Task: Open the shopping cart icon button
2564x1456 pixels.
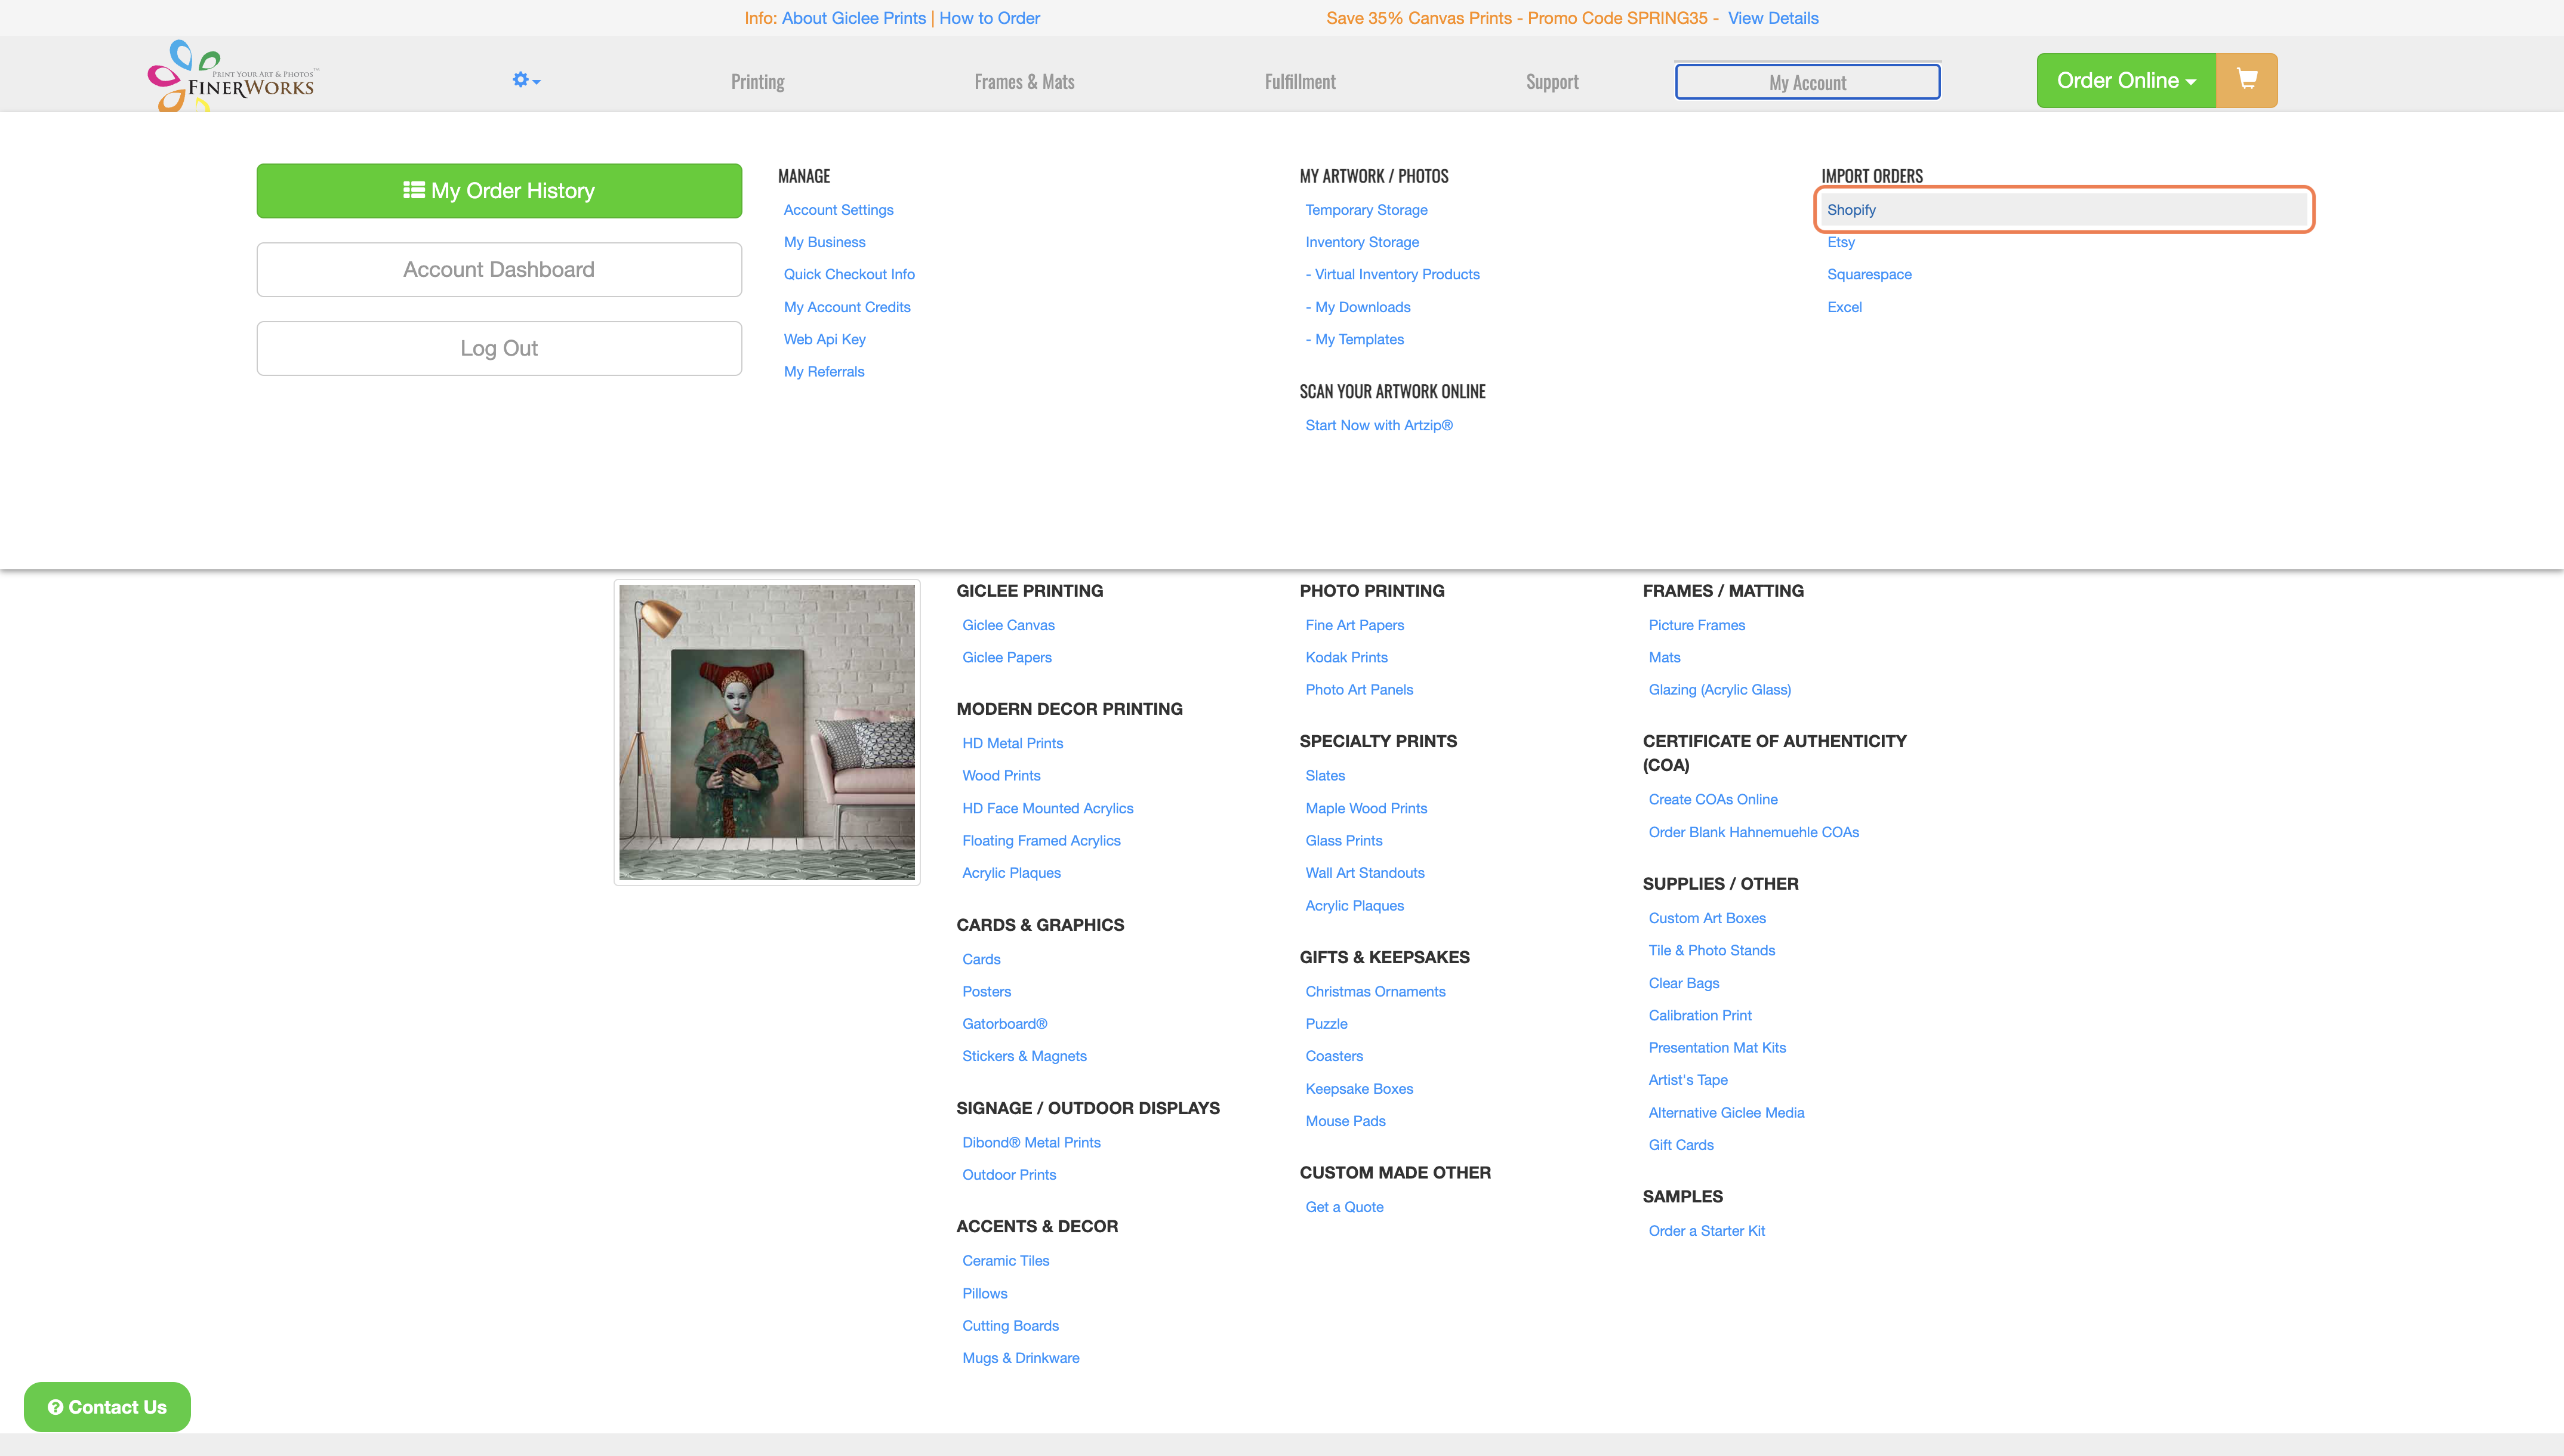Action: coord(2246,80)
